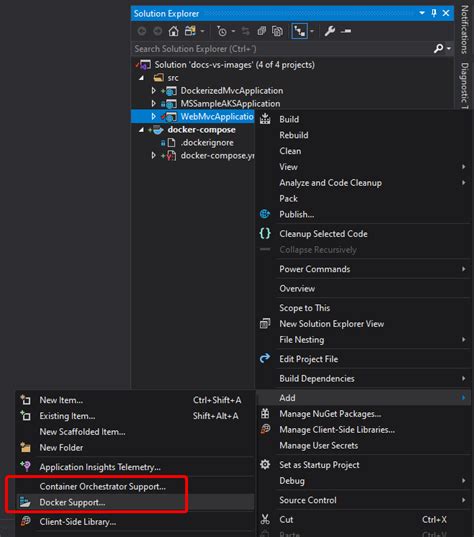The width and height of the screenshot is (474, 537).
Task: Expand the WebMvcApplication project node
Action: tap(153, 116)
